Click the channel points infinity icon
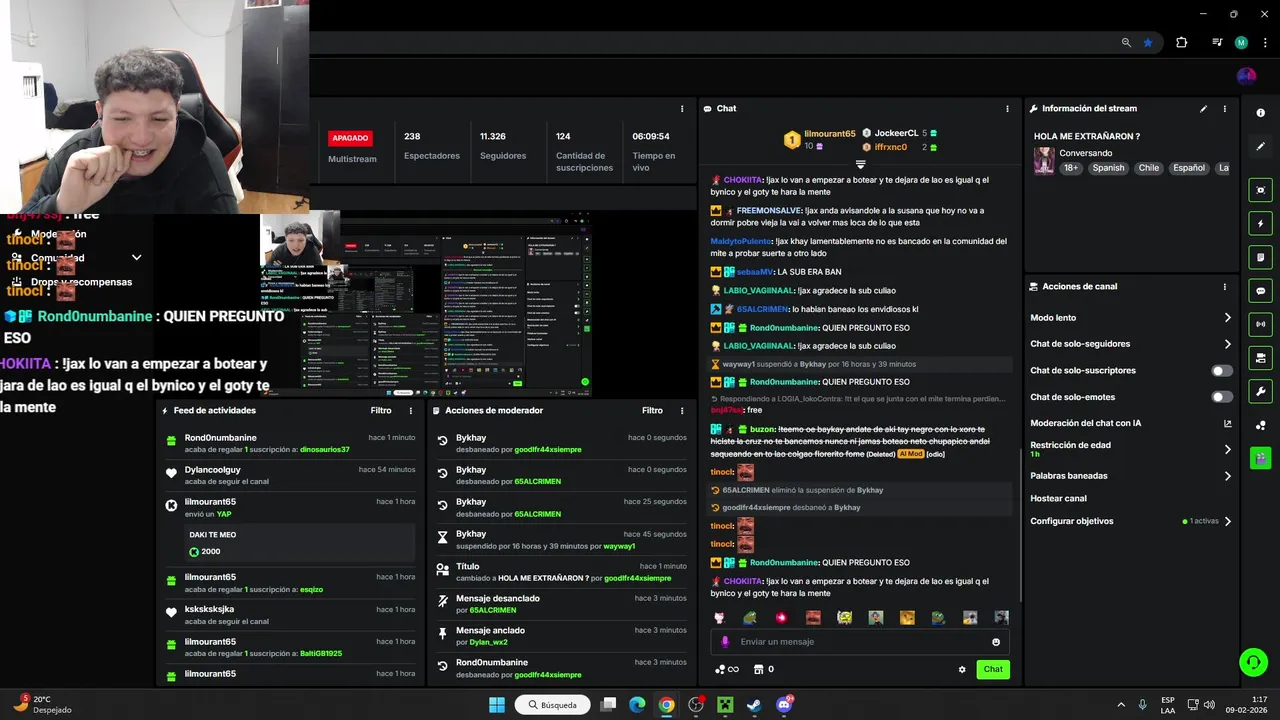This screenshot has width=1280, height=720. [x=726, y=669]
